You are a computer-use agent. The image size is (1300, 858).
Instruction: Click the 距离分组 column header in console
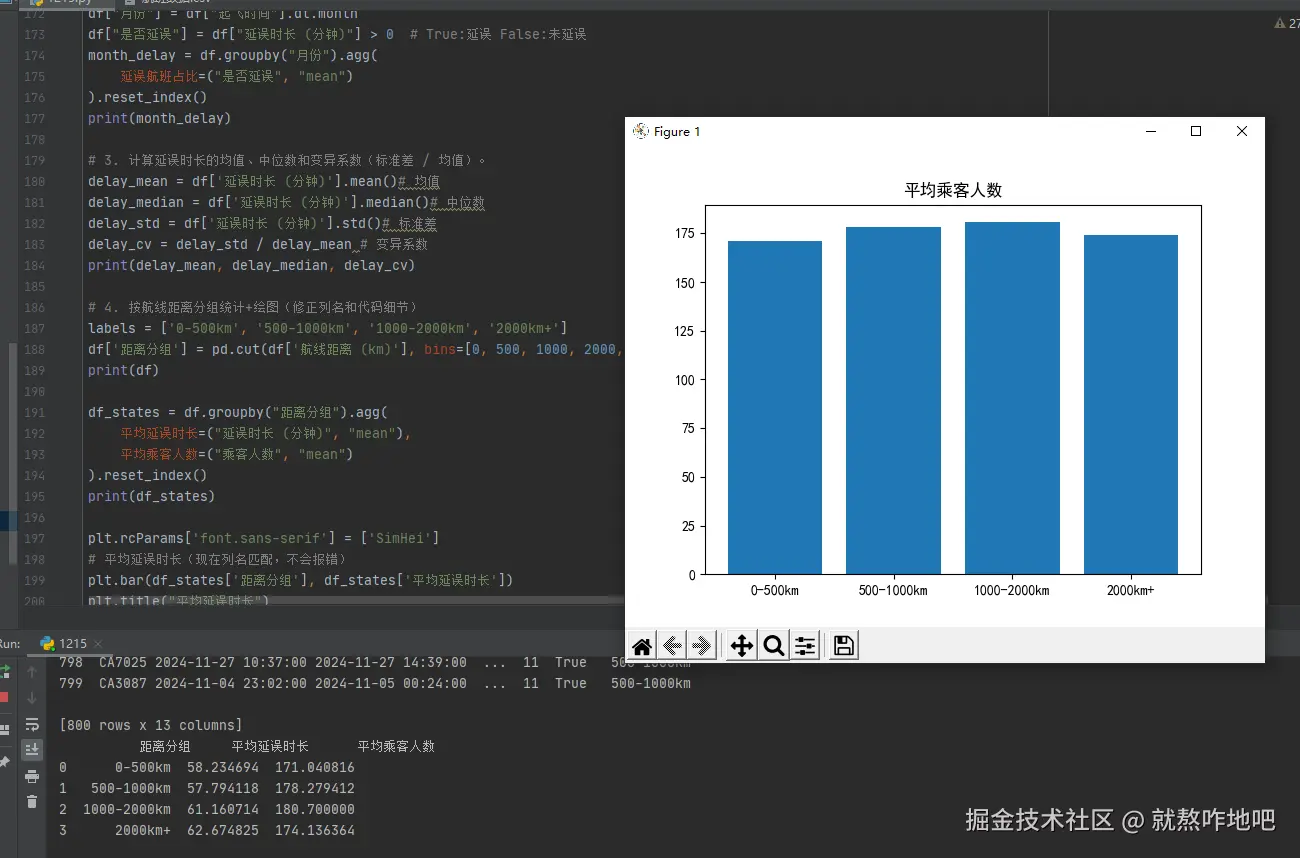(165, 746)
